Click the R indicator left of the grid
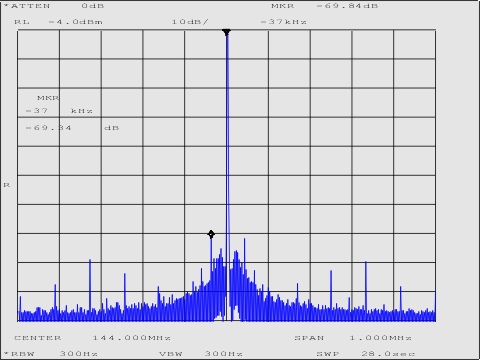Screen dimensions: 480x360 pos(7,185)
